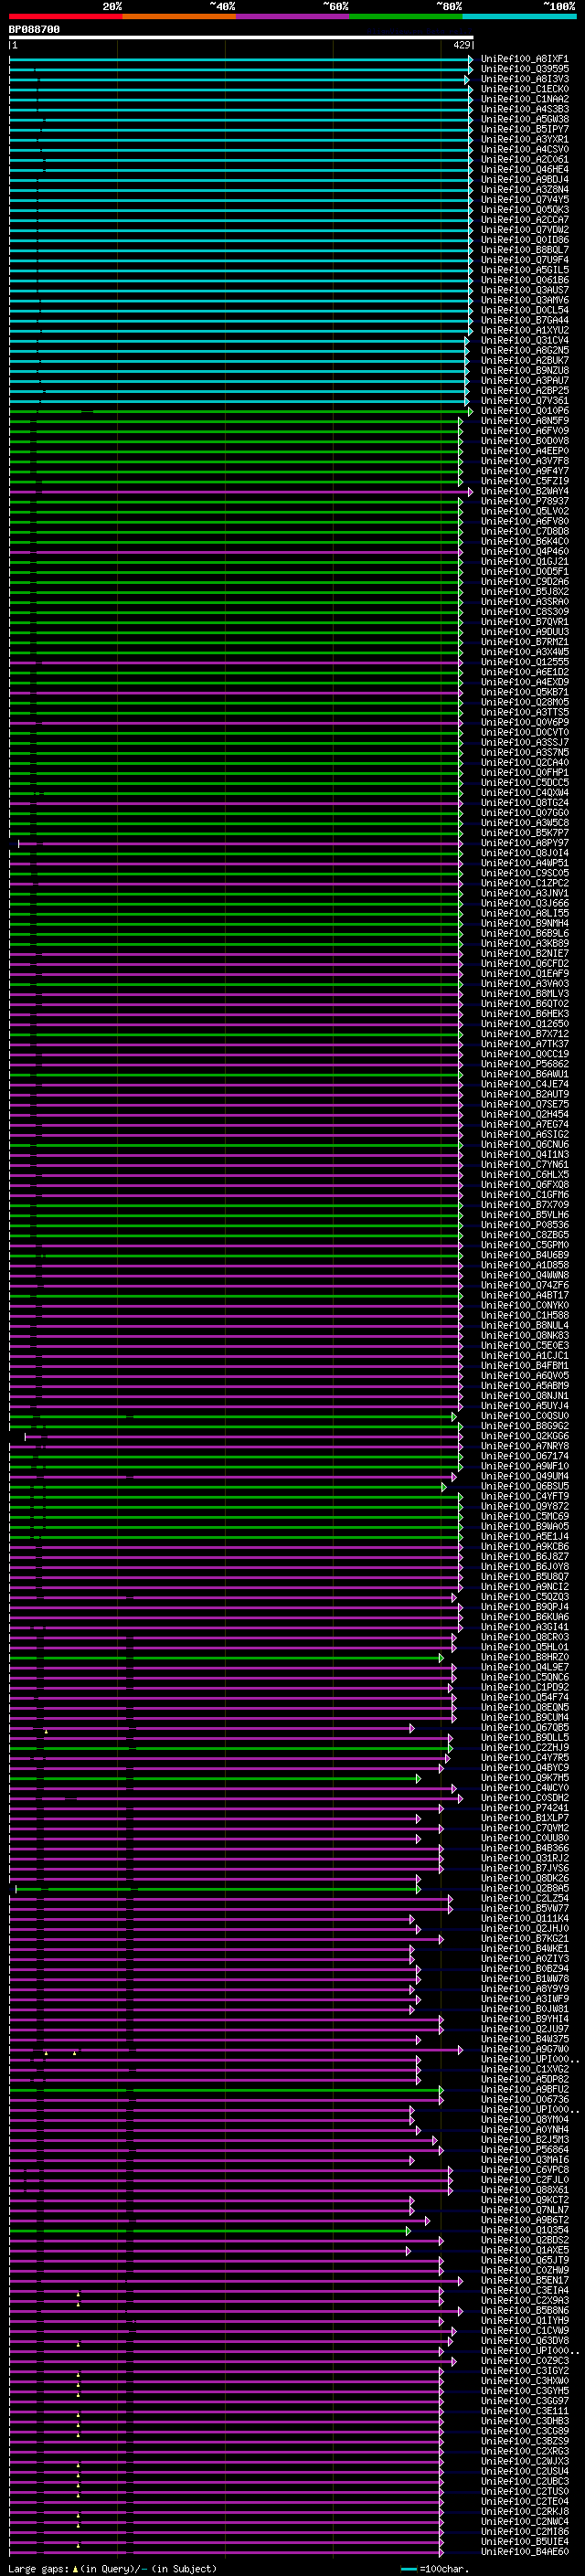Screen dimensions: 585x2576
Task: Click hit label UniRef100_B9NZU8
Action: pyautogui.click(x=525, y=370)
